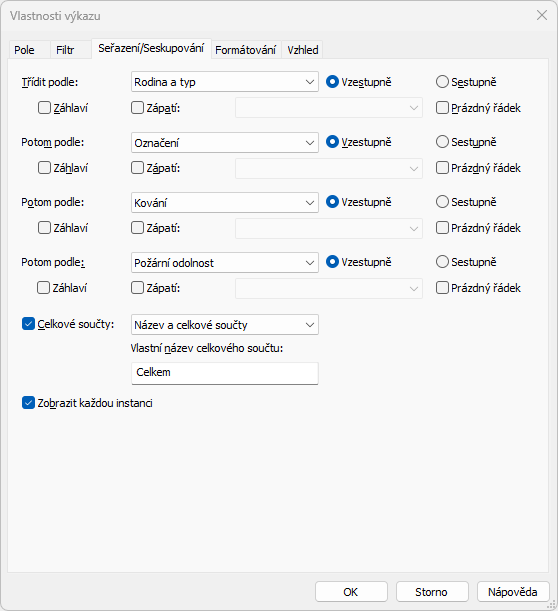Select the Vzhled tab
Viewport: 558px width, 611px height.
tap(302, 50)
